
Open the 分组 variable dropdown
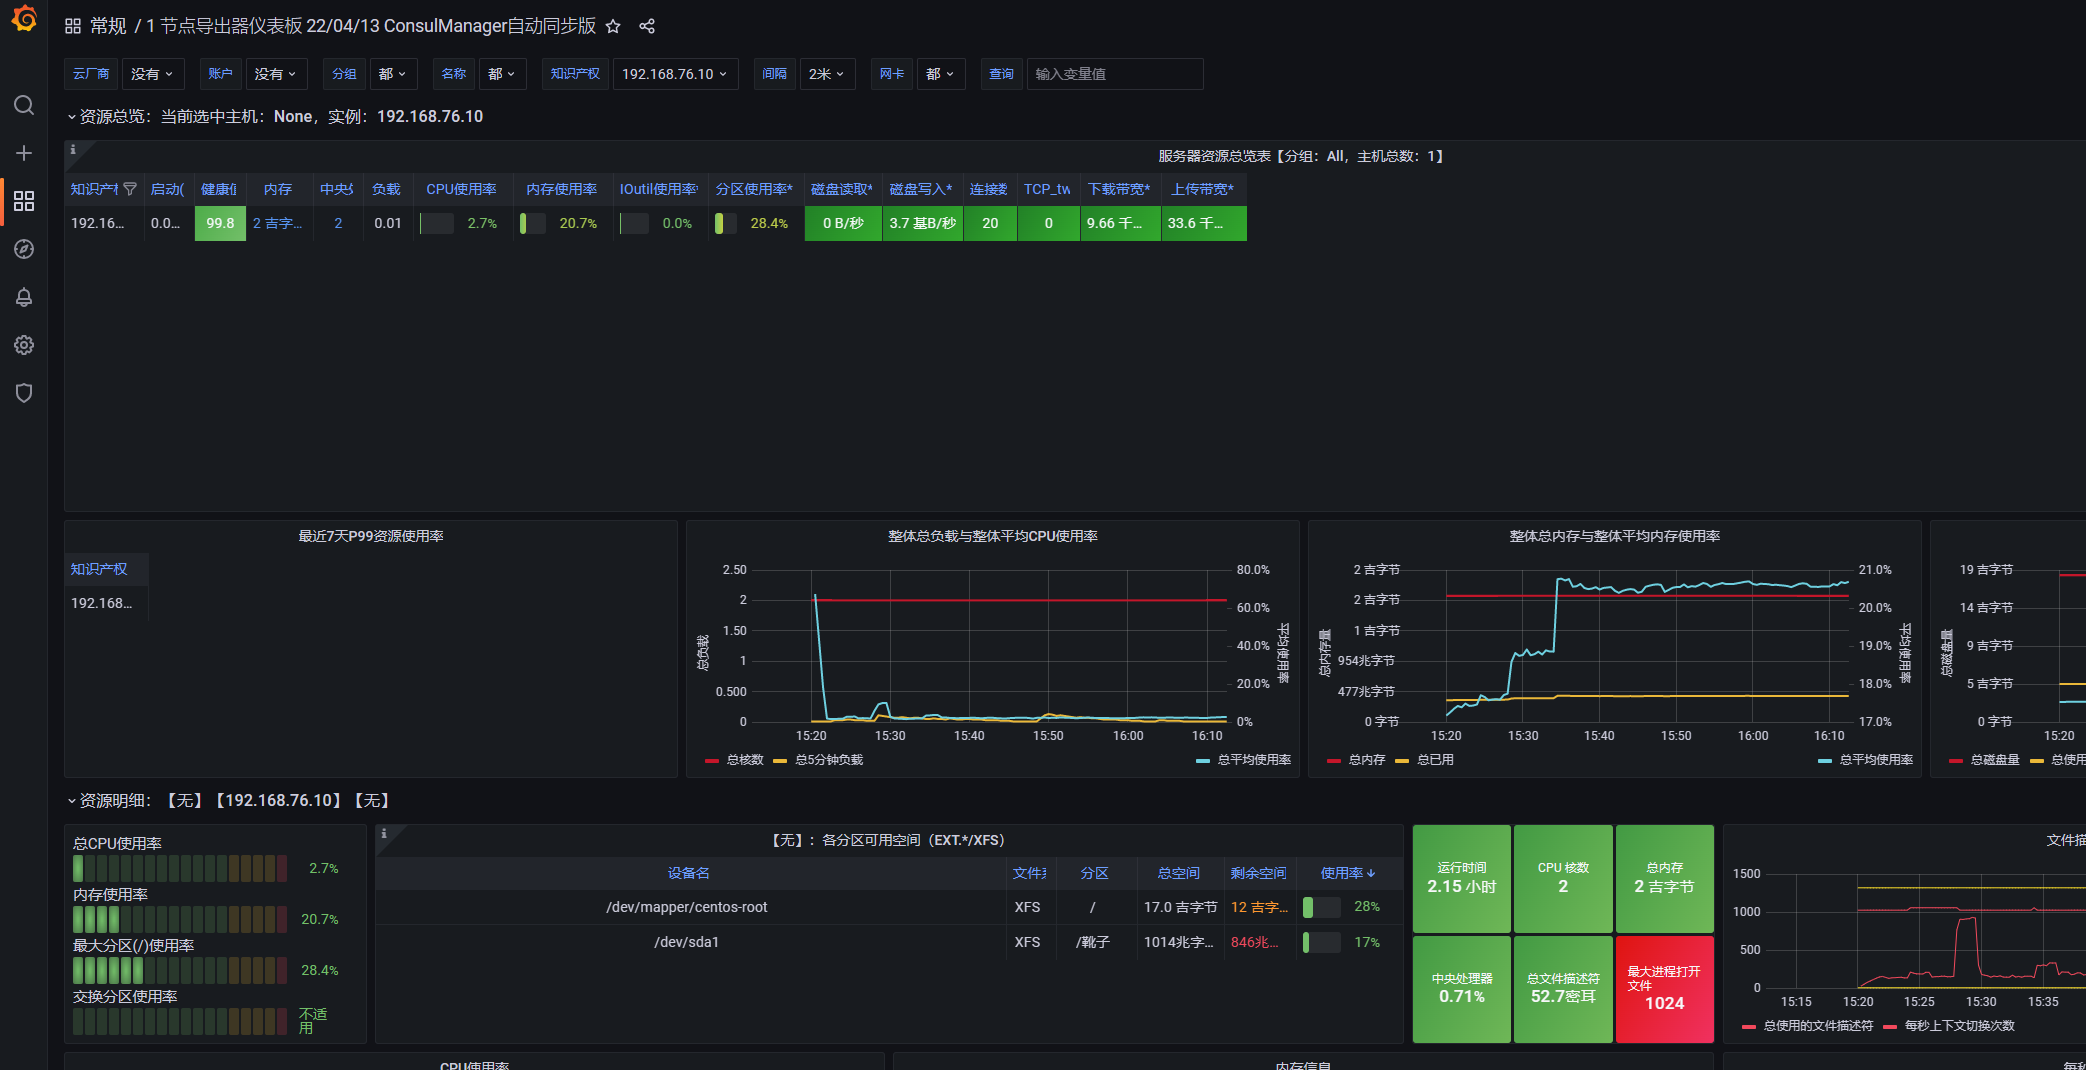point(394,74)
